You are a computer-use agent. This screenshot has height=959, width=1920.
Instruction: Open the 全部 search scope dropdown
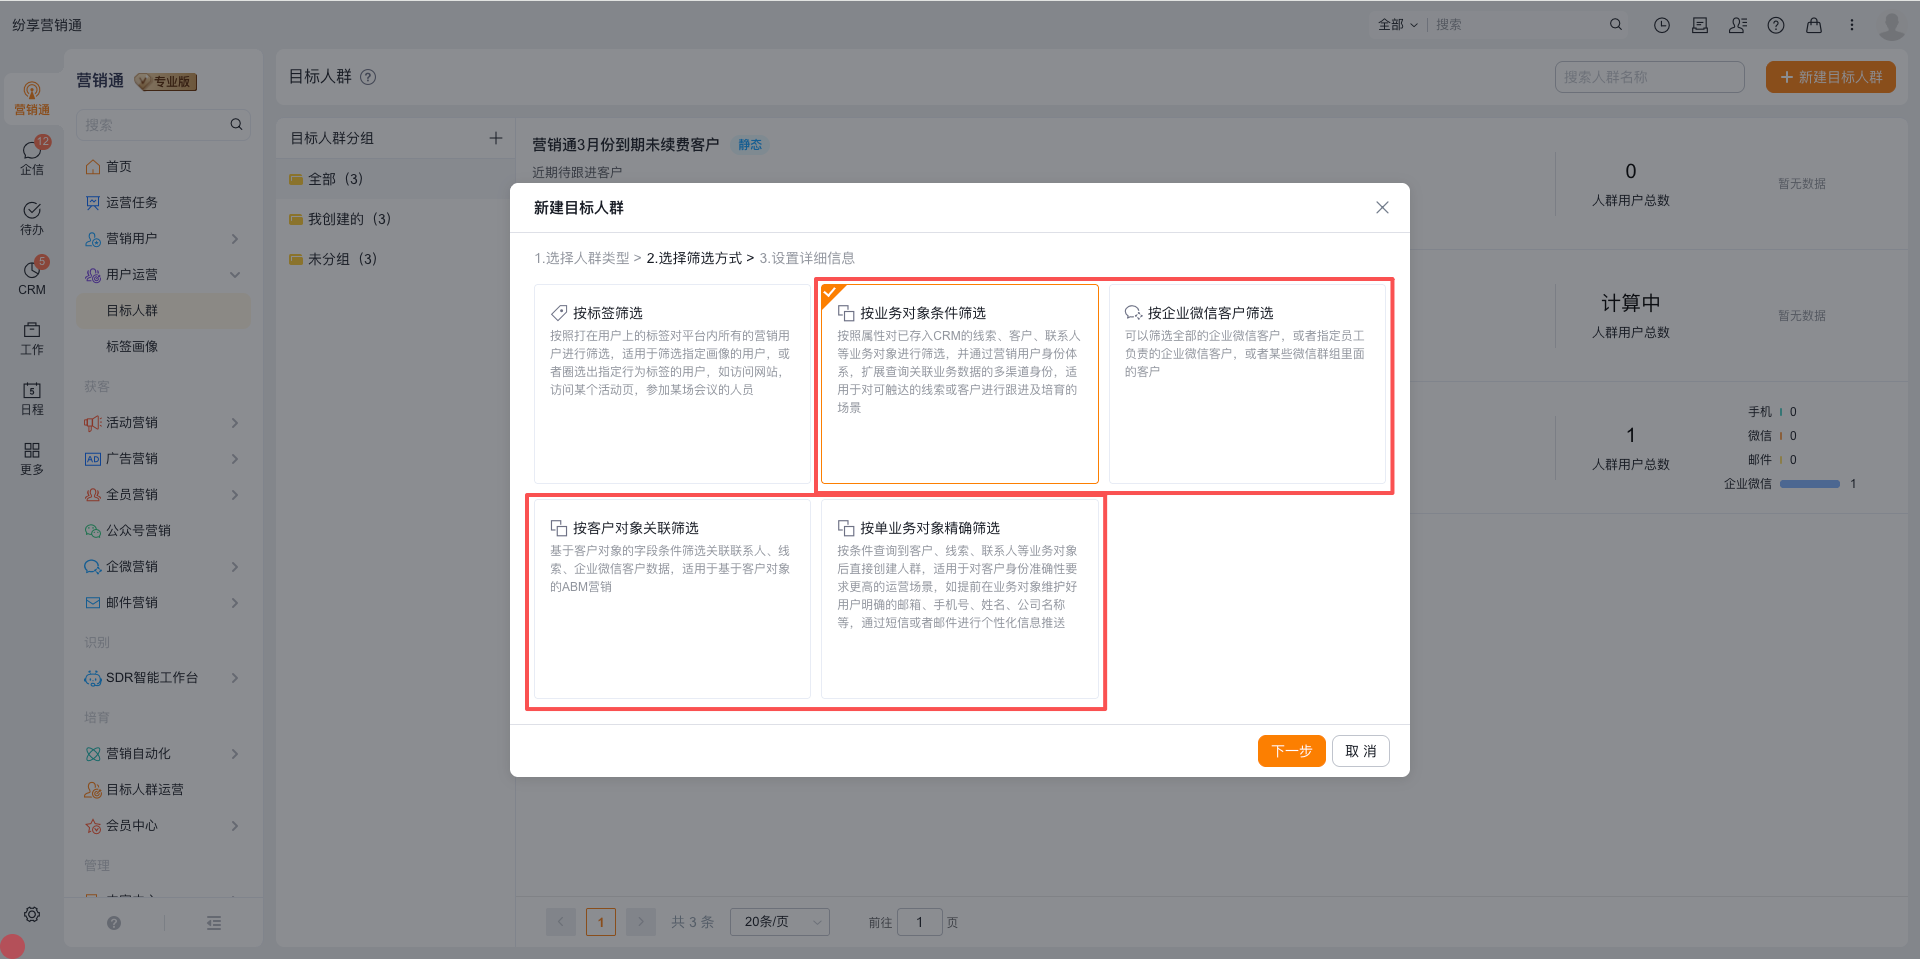(x=1397, y=25)
